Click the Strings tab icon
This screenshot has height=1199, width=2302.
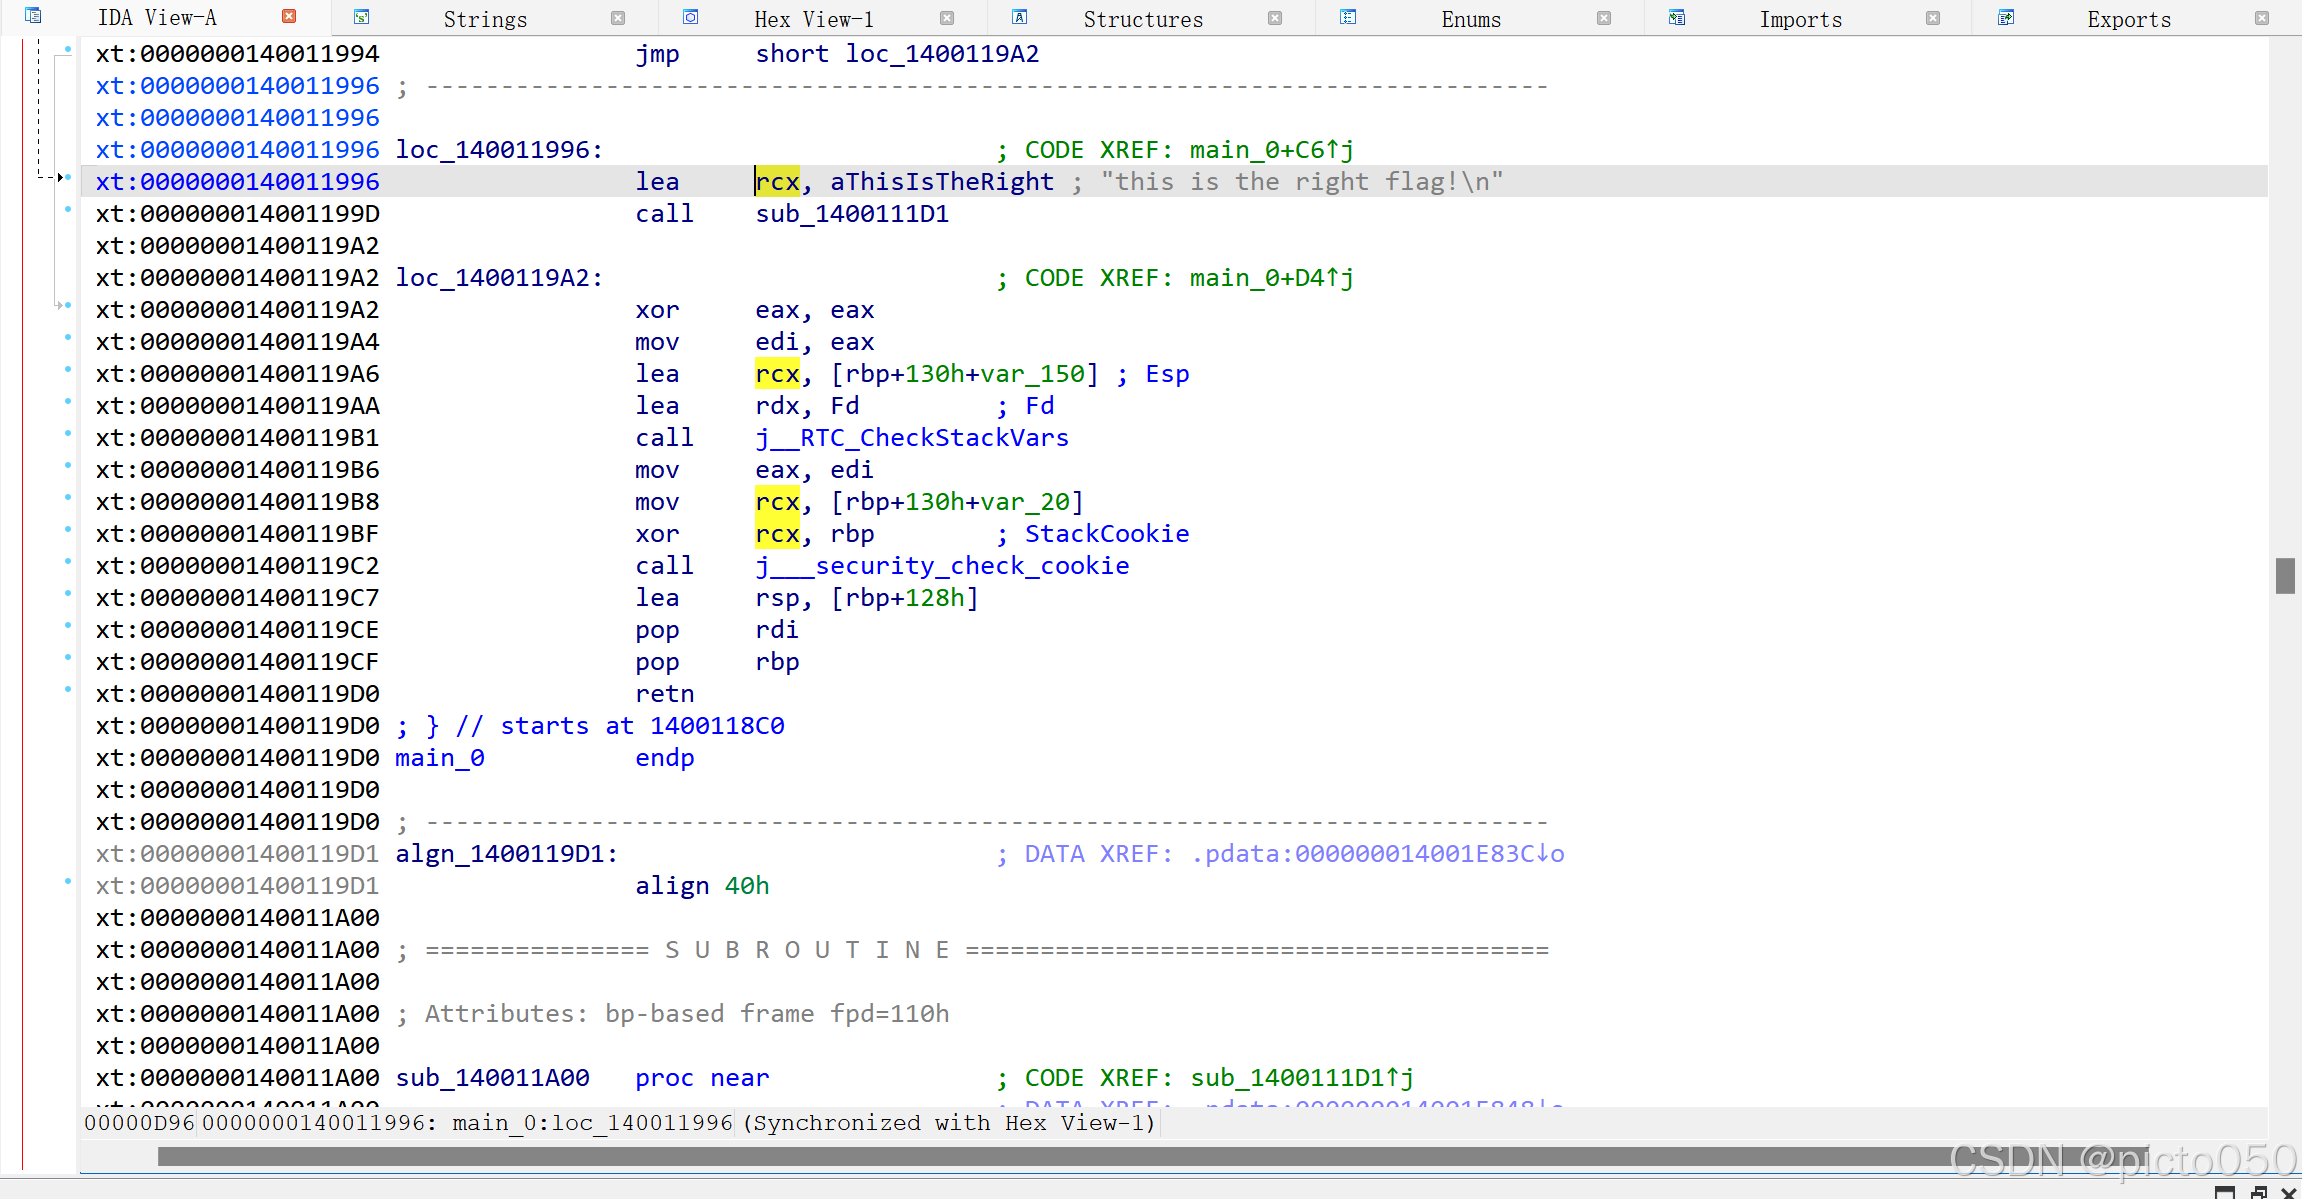pos(362,17)
